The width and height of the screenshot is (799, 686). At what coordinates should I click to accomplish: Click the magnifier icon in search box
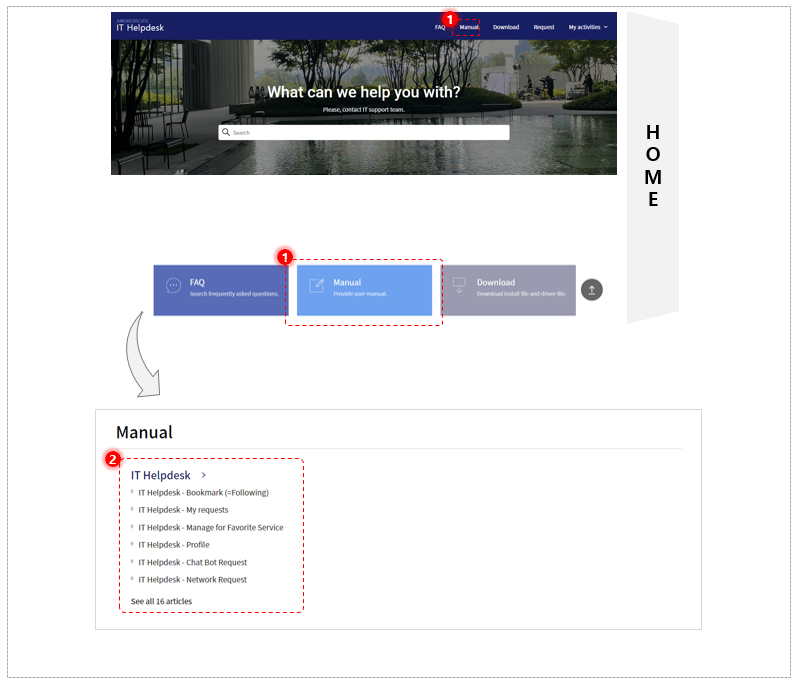click(226, 132)
